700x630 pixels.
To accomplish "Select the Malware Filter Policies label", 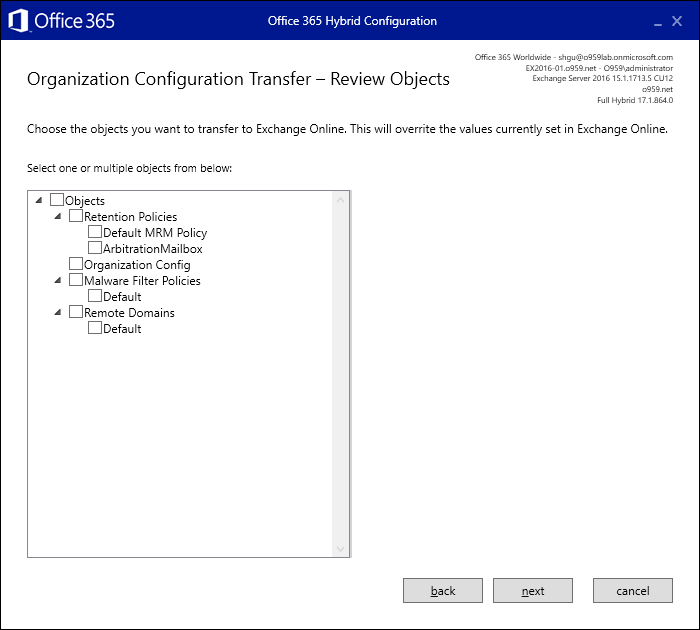I will [142, 281].
